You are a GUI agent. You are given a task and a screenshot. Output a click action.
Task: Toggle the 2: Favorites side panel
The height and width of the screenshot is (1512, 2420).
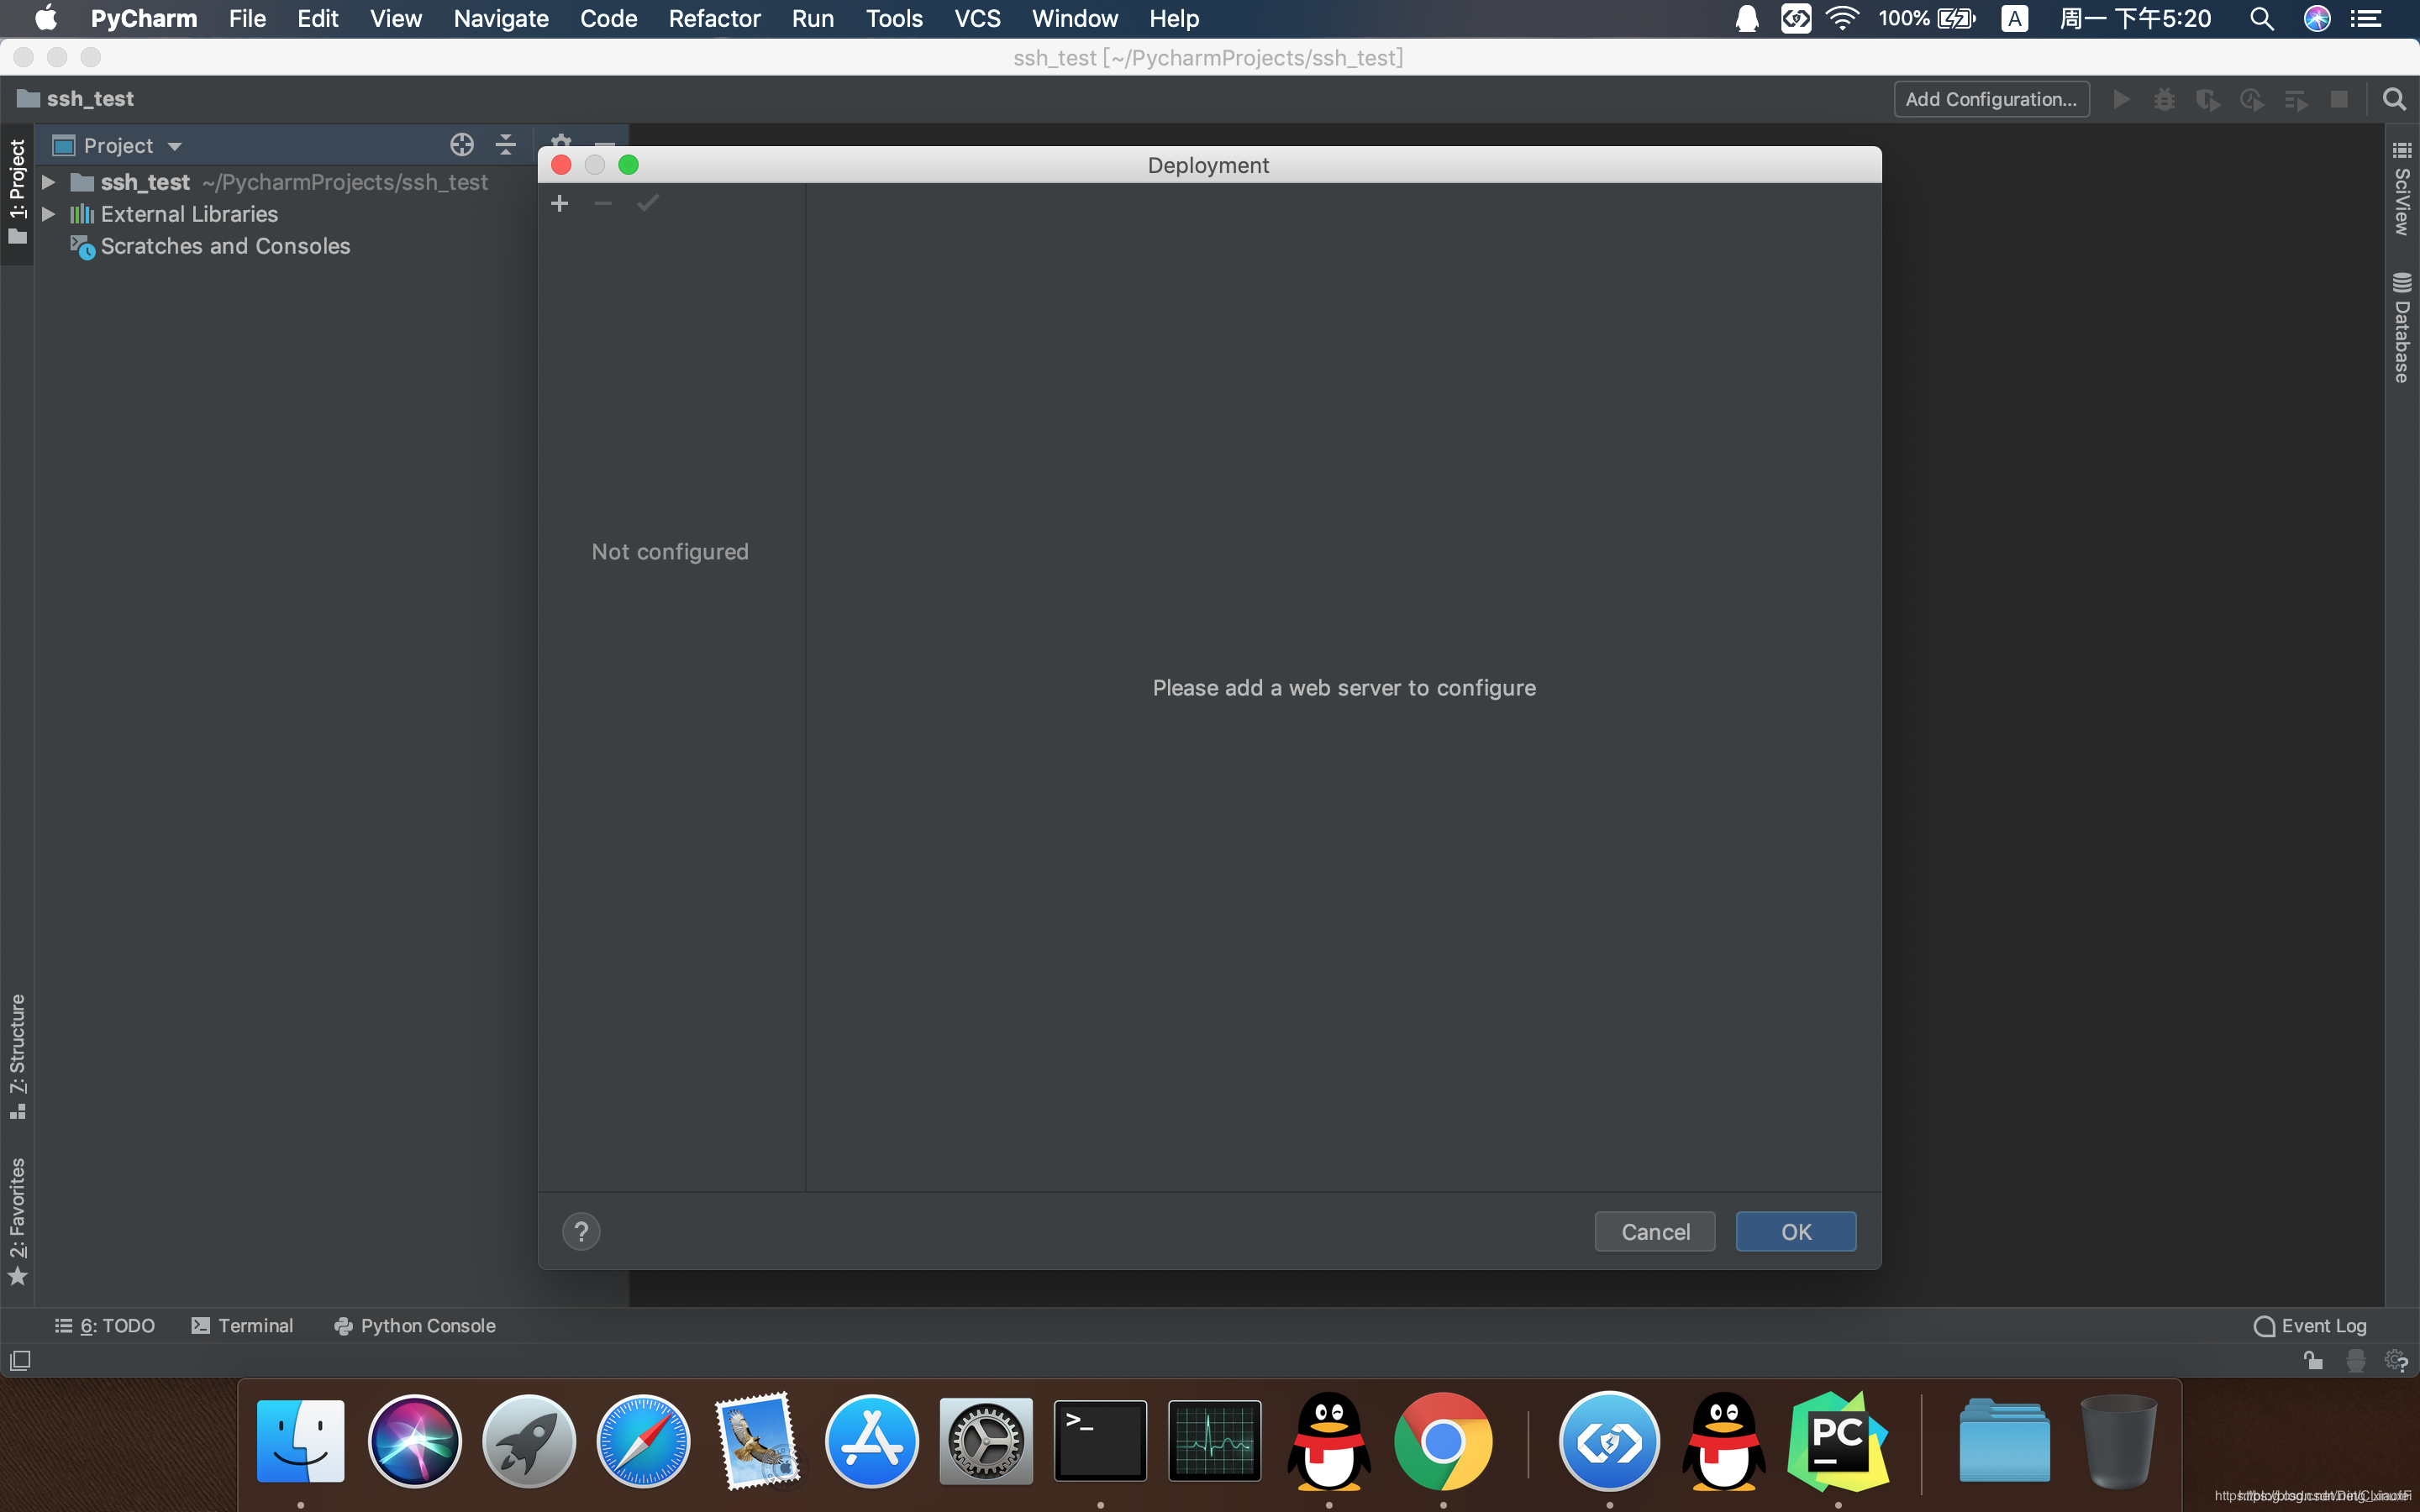17,1220
